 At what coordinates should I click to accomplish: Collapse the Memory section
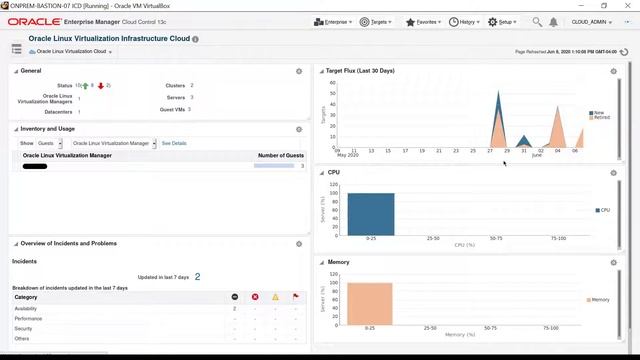[322, 263]
